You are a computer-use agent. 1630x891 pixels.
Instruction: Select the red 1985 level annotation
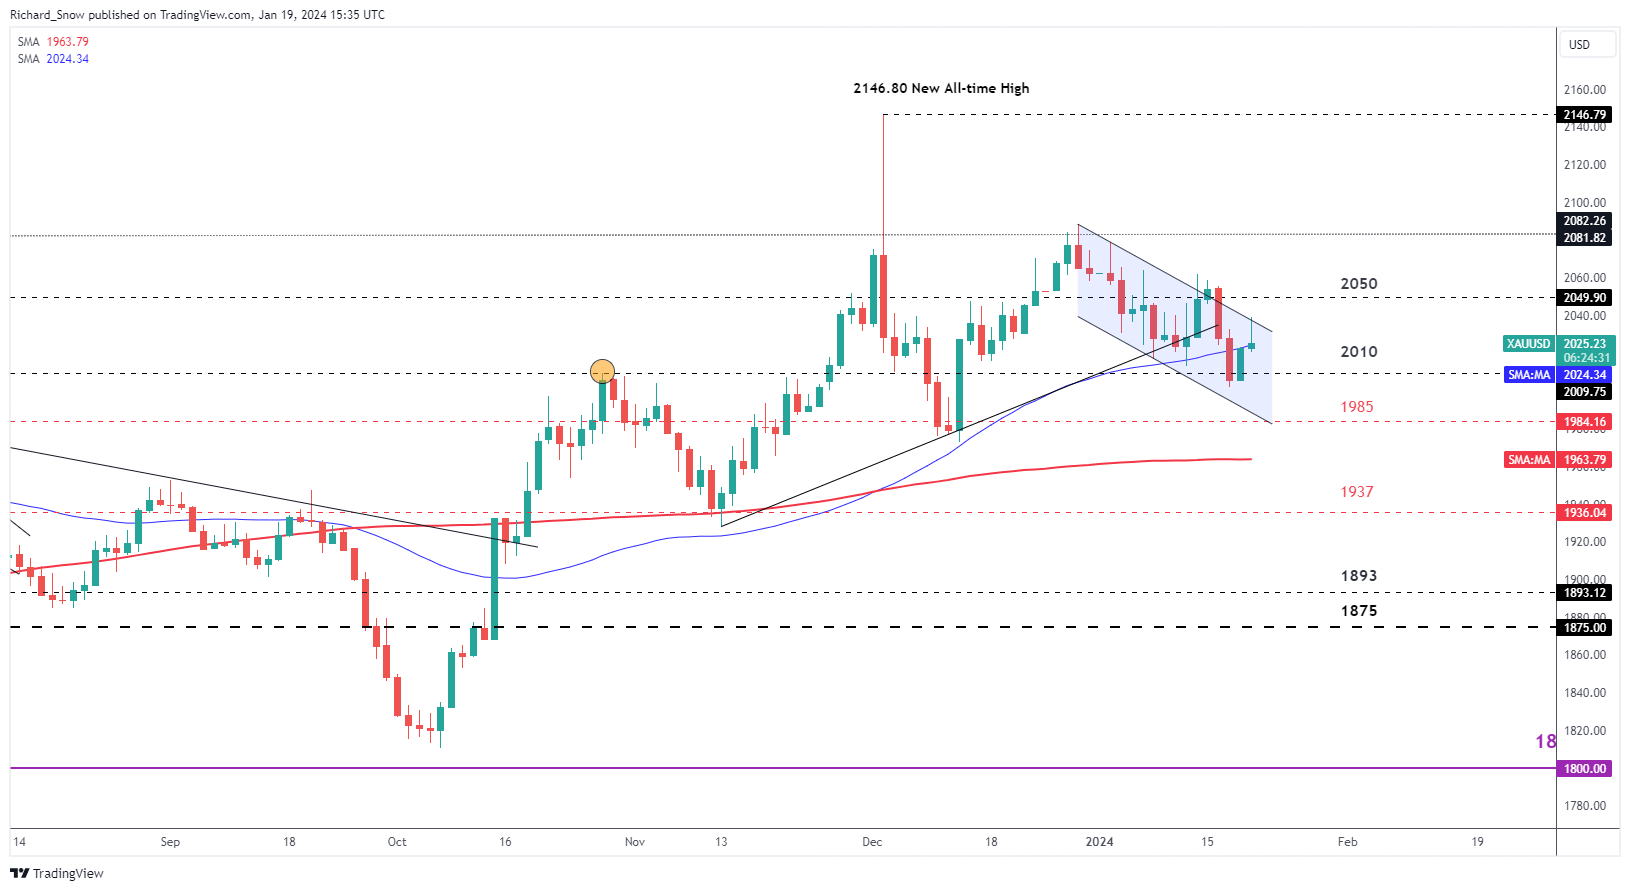(x=1357, y=407)
